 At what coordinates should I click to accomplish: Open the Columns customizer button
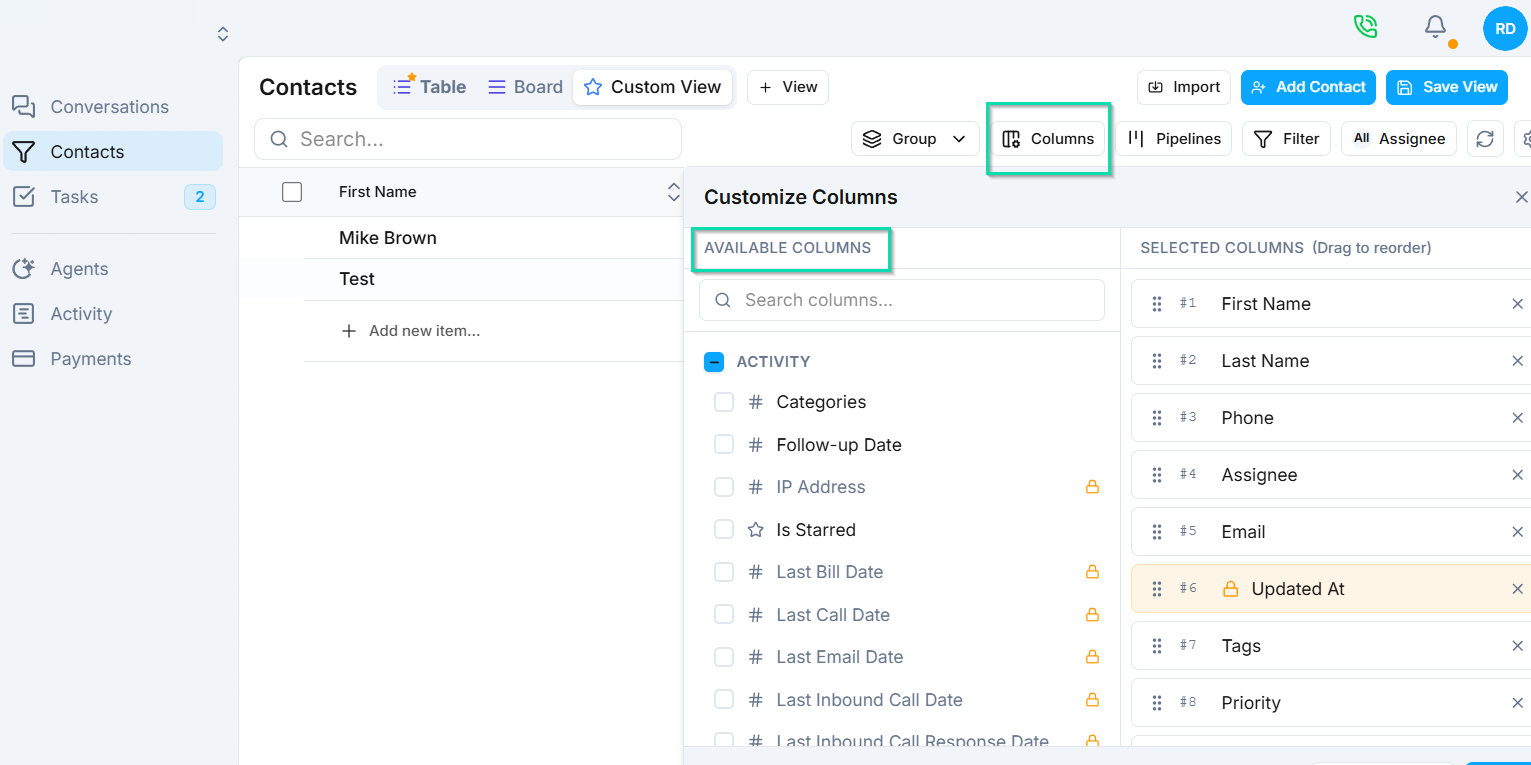pos(1048,139)
